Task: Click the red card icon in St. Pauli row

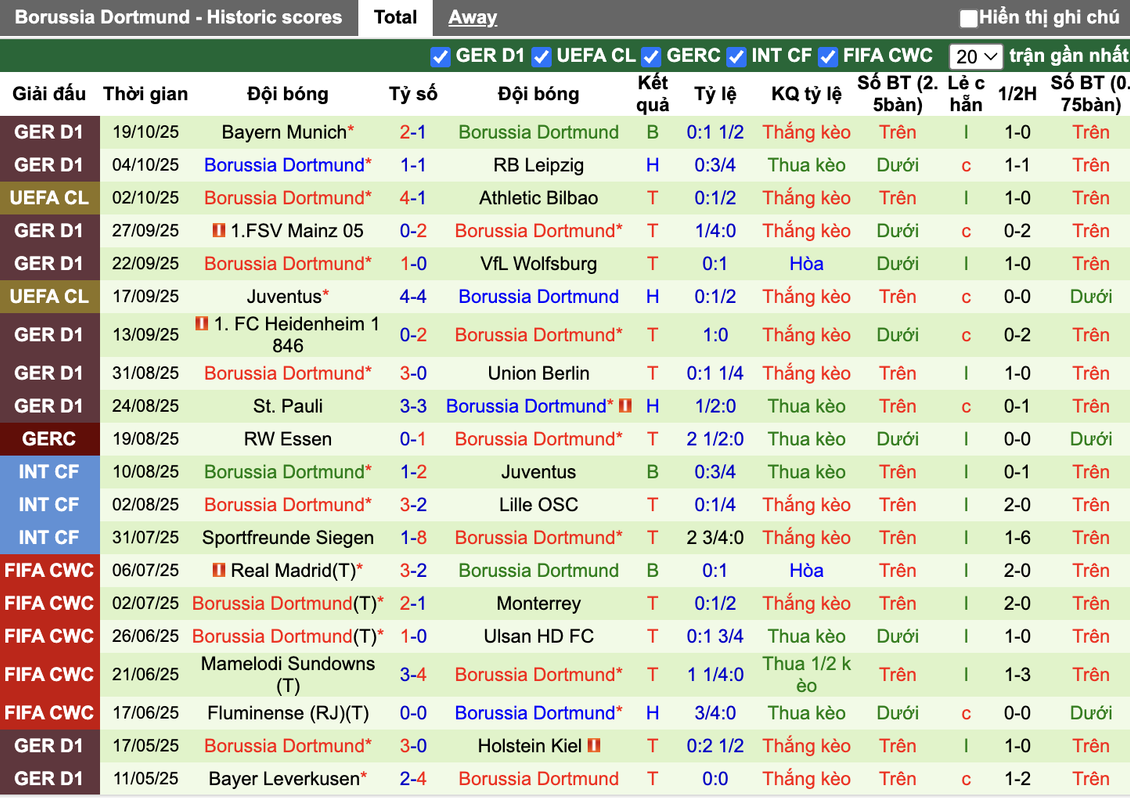Action: (626, 406)
